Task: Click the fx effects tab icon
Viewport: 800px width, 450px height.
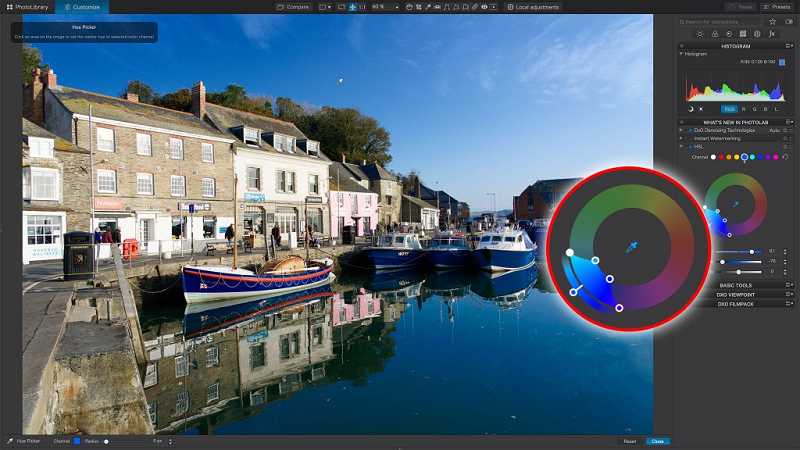Action: pos(772,33)
